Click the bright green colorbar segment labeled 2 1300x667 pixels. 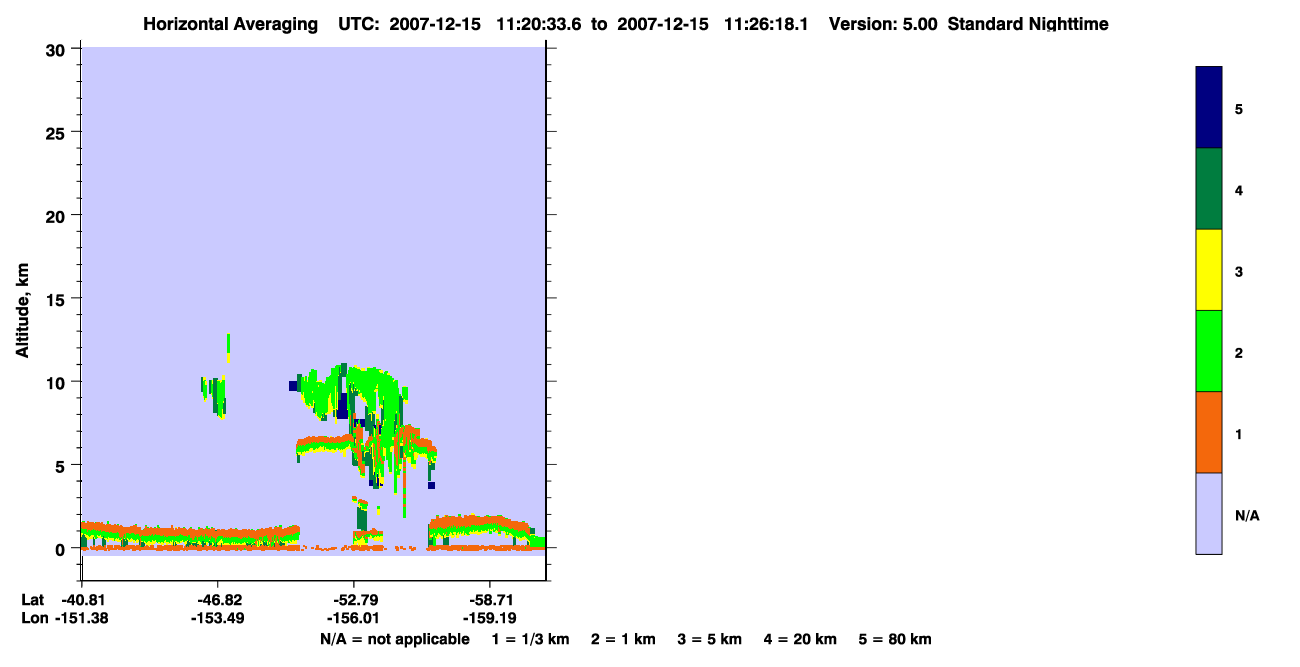(x=1209, y=351)
